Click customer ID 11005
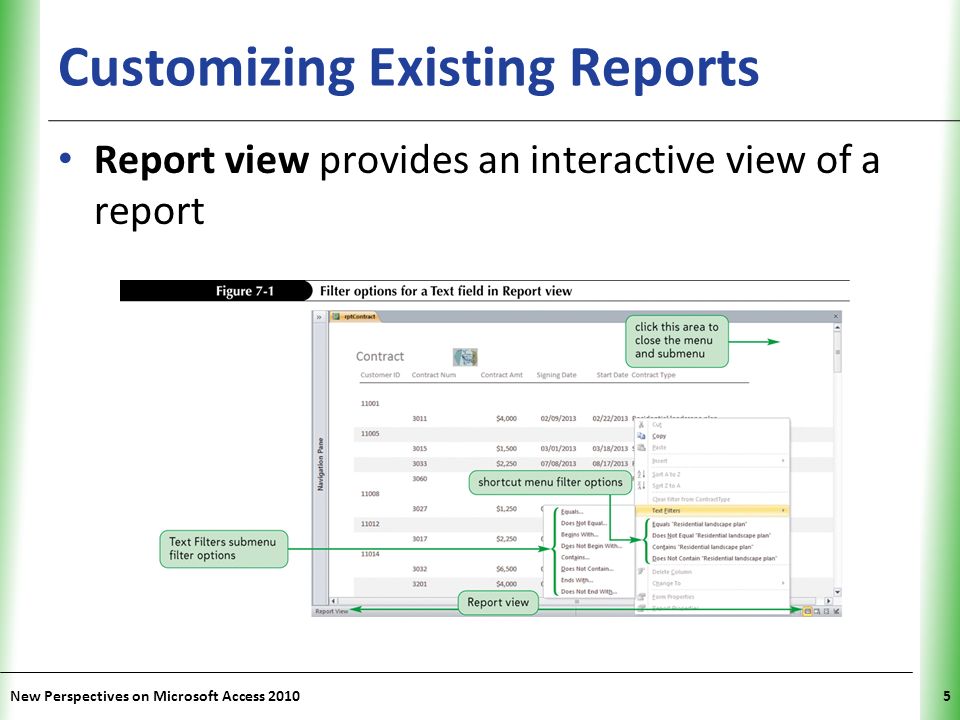This screenshot has width=960, height=720. (370, 433)
